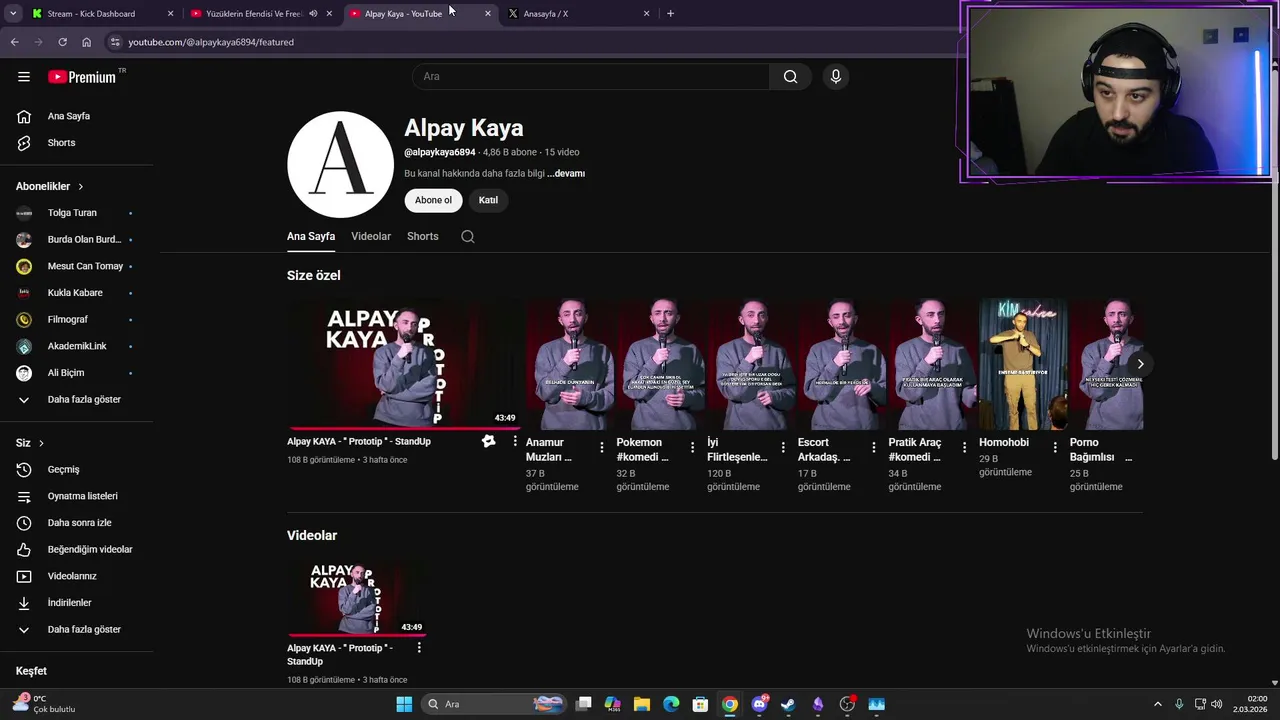Click the Katıl join button
The height and width of the screenshot is (720, 1280).
pos(488,200)
